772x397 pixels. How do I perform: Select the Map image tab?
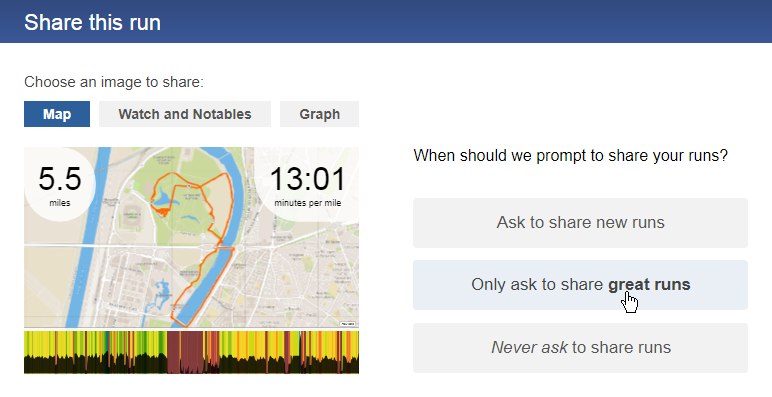[57, 114]
